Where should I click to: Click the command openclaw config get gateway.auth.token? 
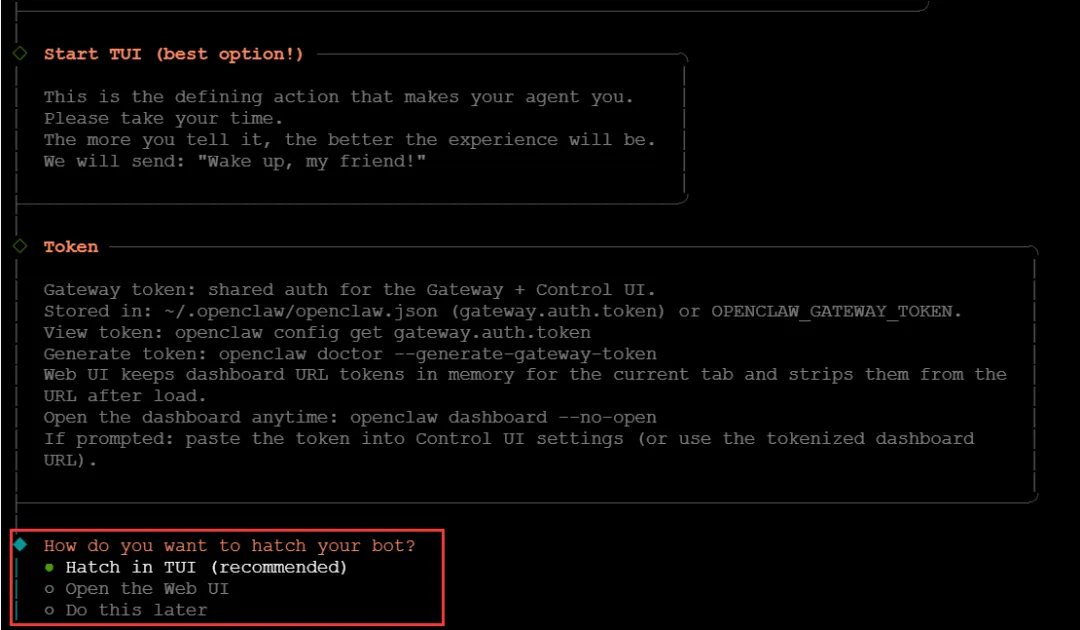[x=382, y=333]
